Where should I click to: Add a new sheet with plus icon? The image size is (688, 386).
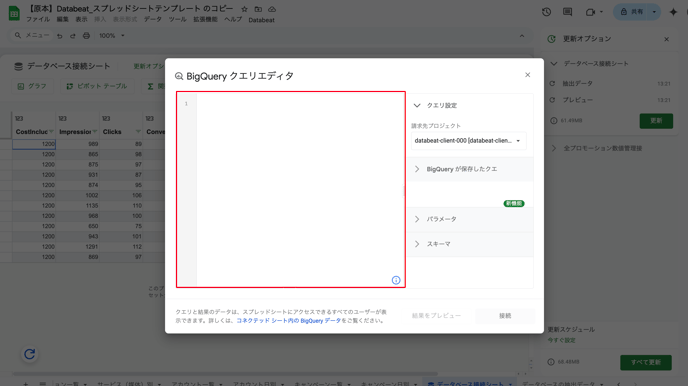click(25, 384)
